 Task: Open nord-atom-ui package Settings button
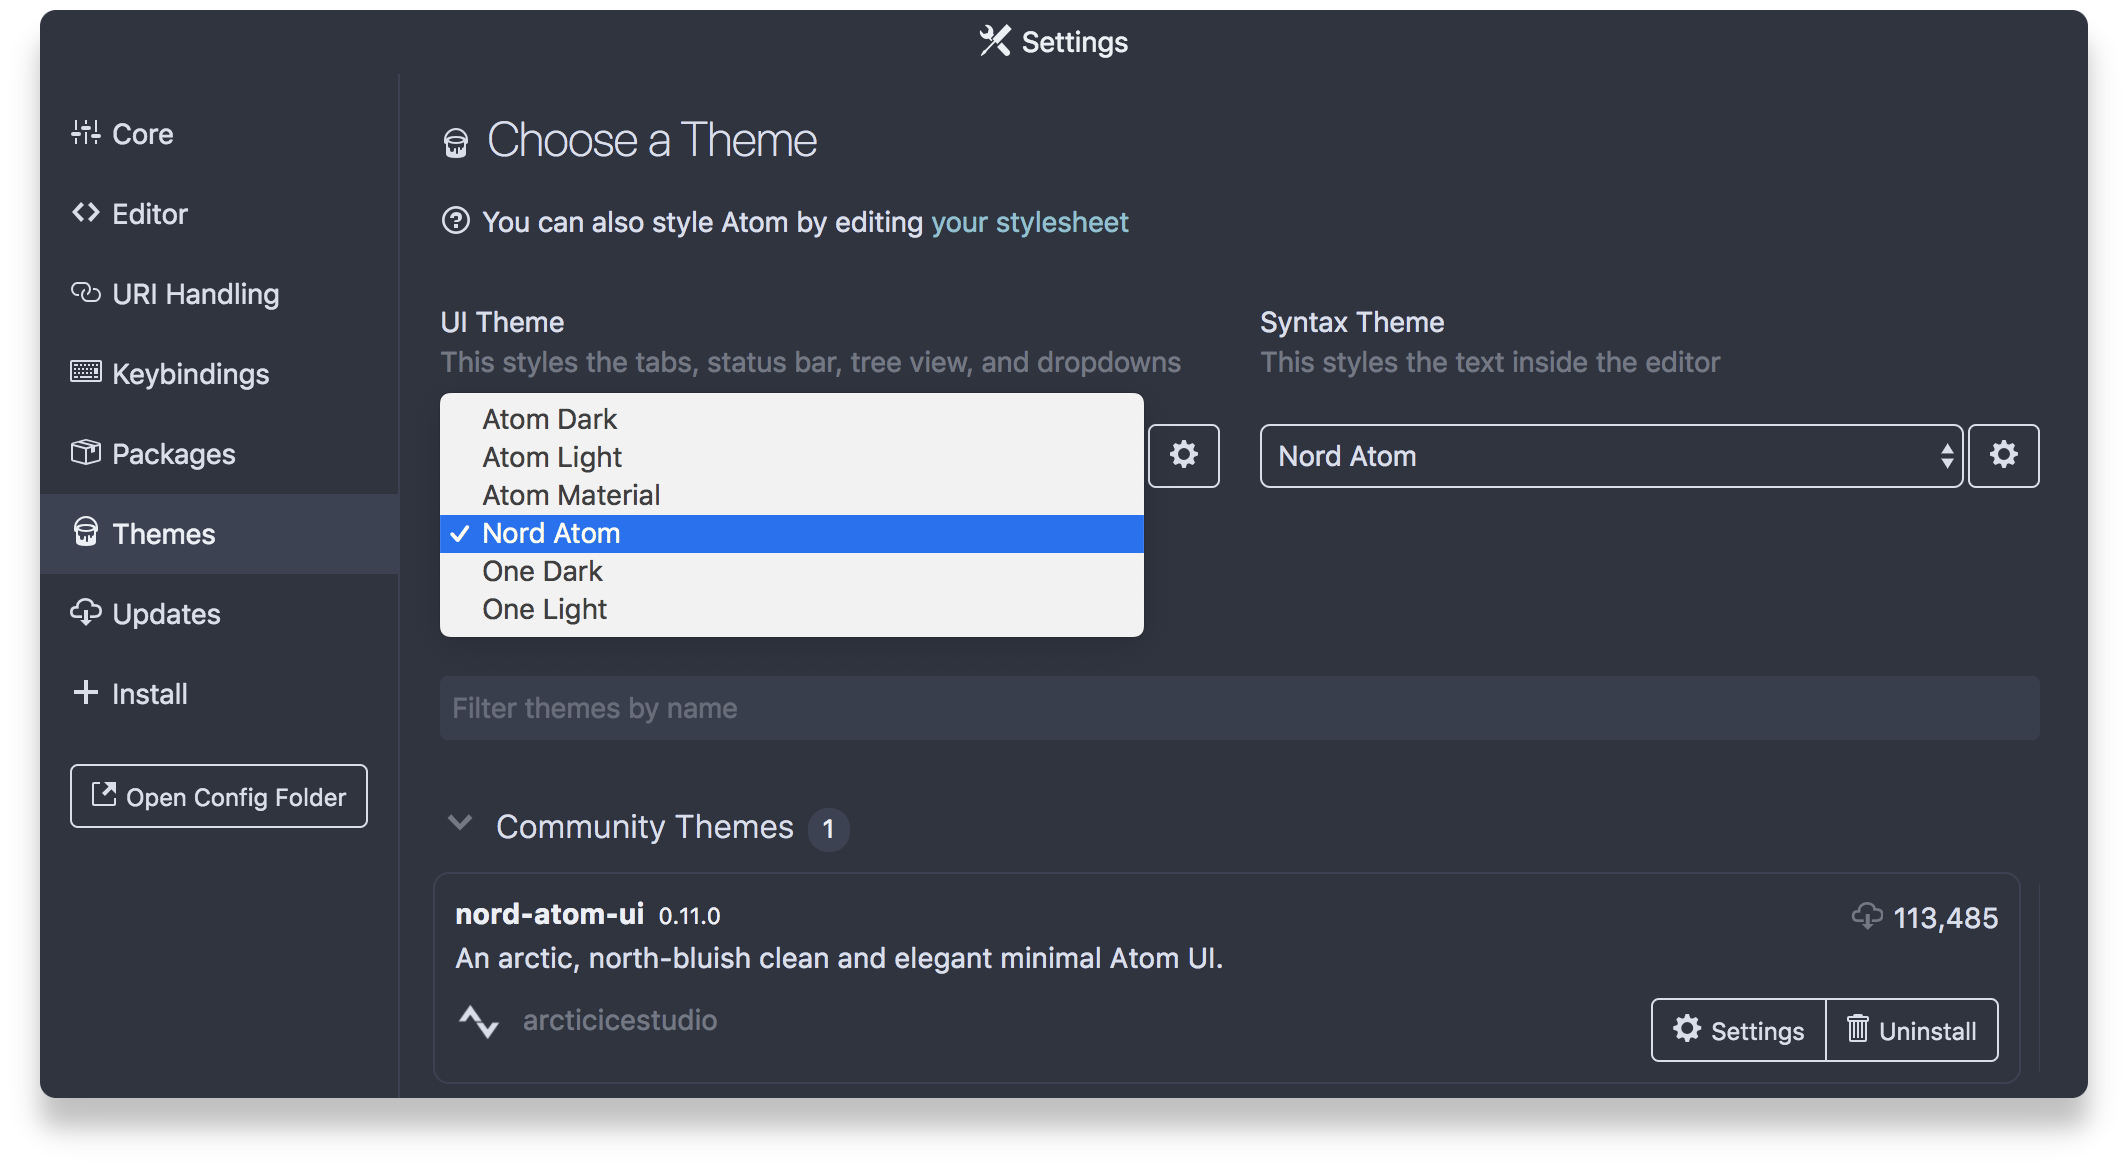1739,1030
